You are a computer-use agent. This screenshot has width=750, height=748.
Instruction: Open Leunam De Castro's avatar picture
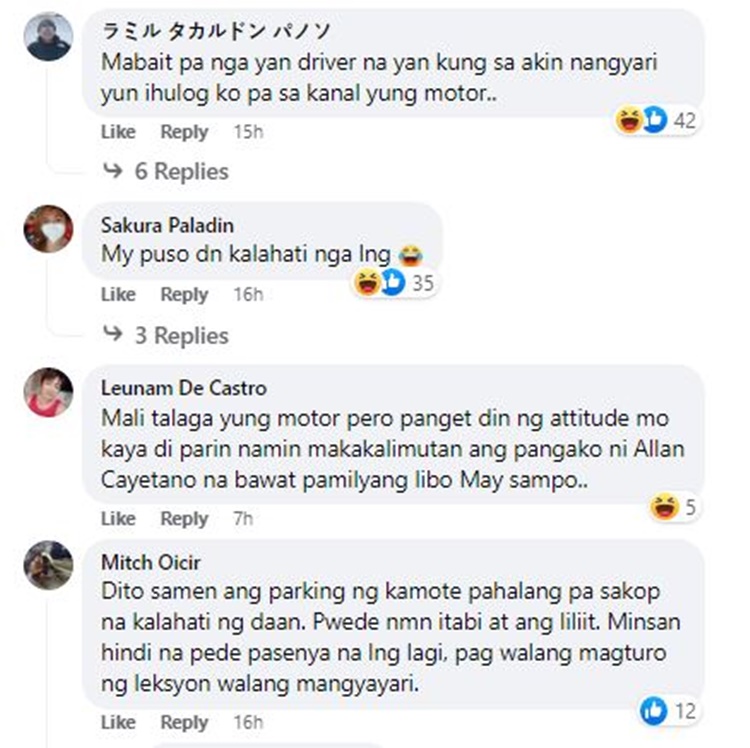(x=48, y=392)
